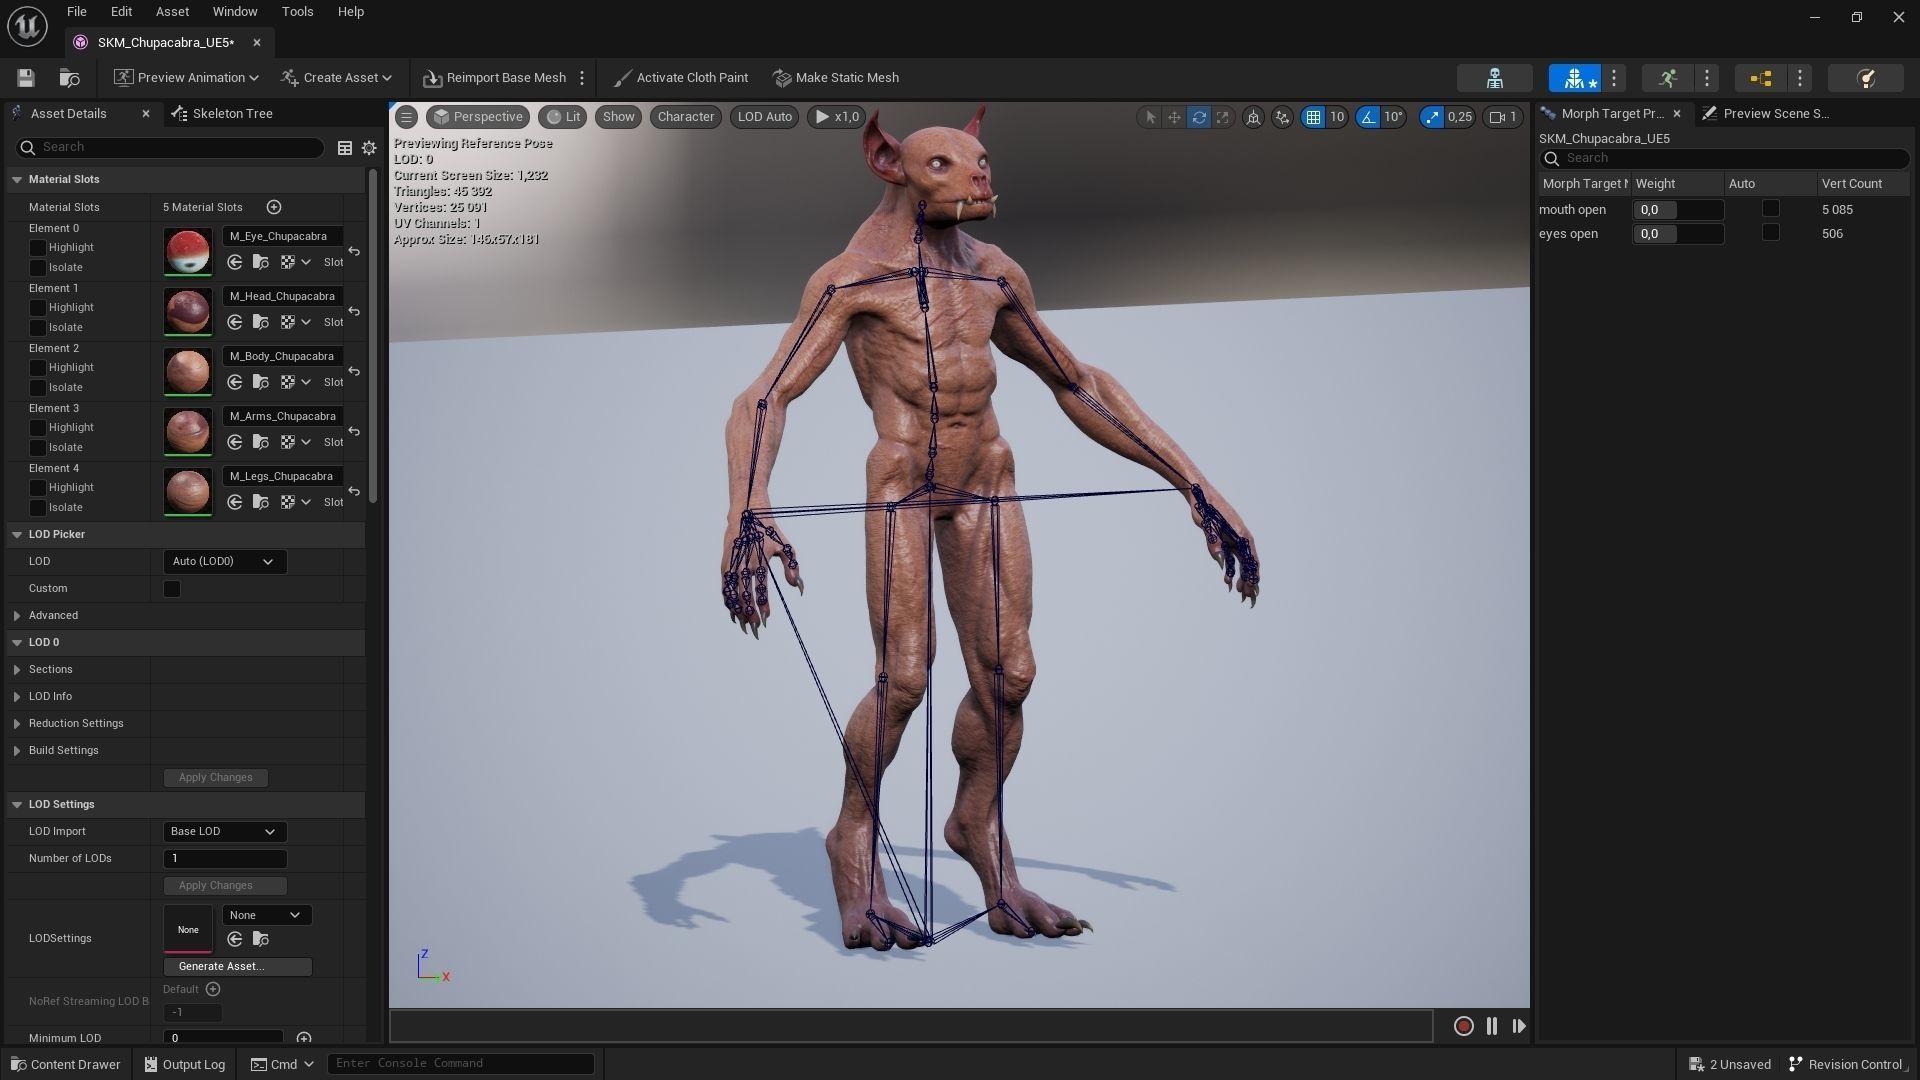Viewport: 1920px width, 1080px height.
Task: Expand Build Settings row
Action: pyautogui.click(x=17, y=751)
